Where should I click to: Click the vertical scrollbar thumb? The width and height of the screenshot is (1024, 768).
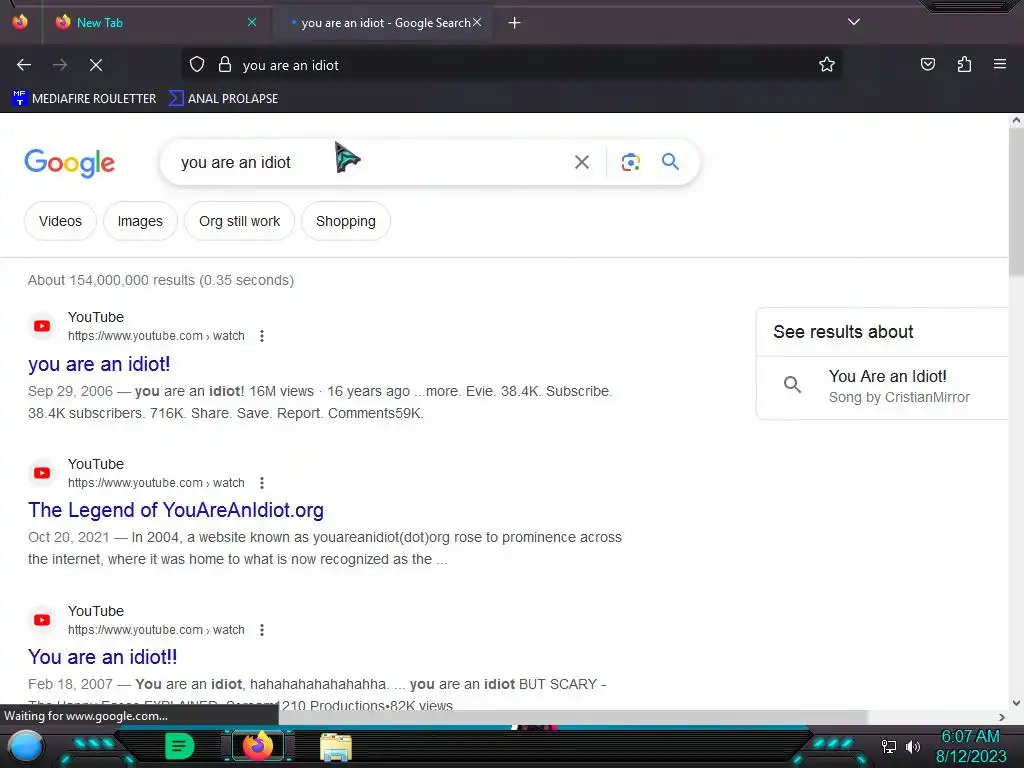click(1016, 201)
